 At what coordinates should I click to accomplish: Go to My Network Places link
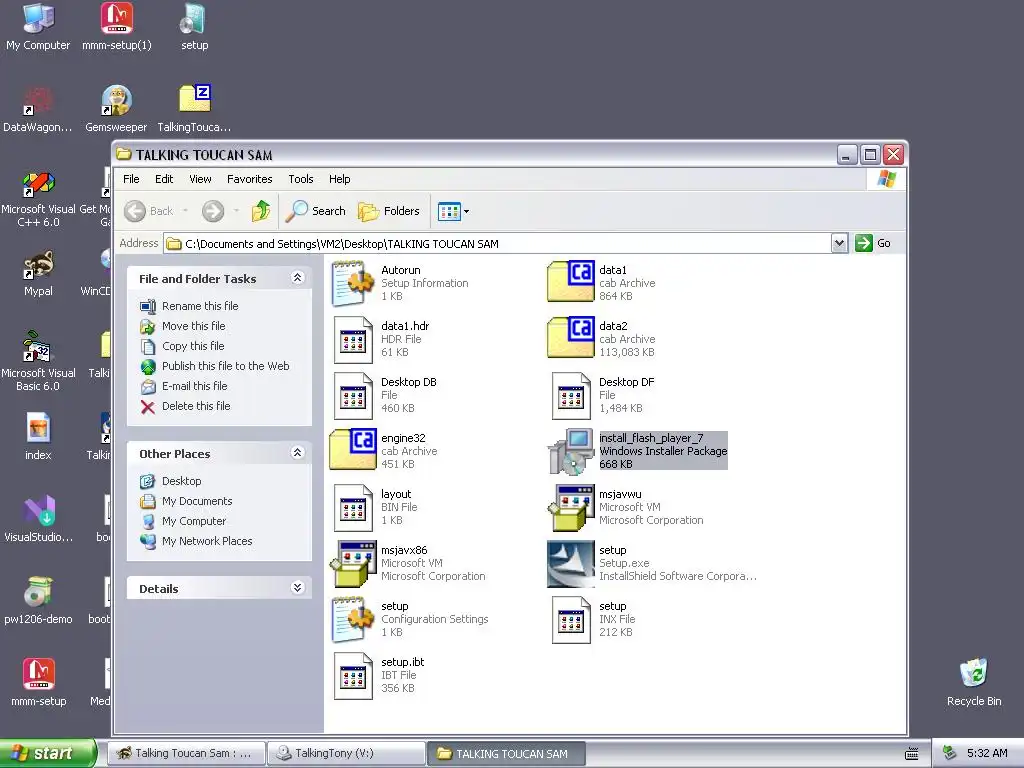[x=207, y=541]
